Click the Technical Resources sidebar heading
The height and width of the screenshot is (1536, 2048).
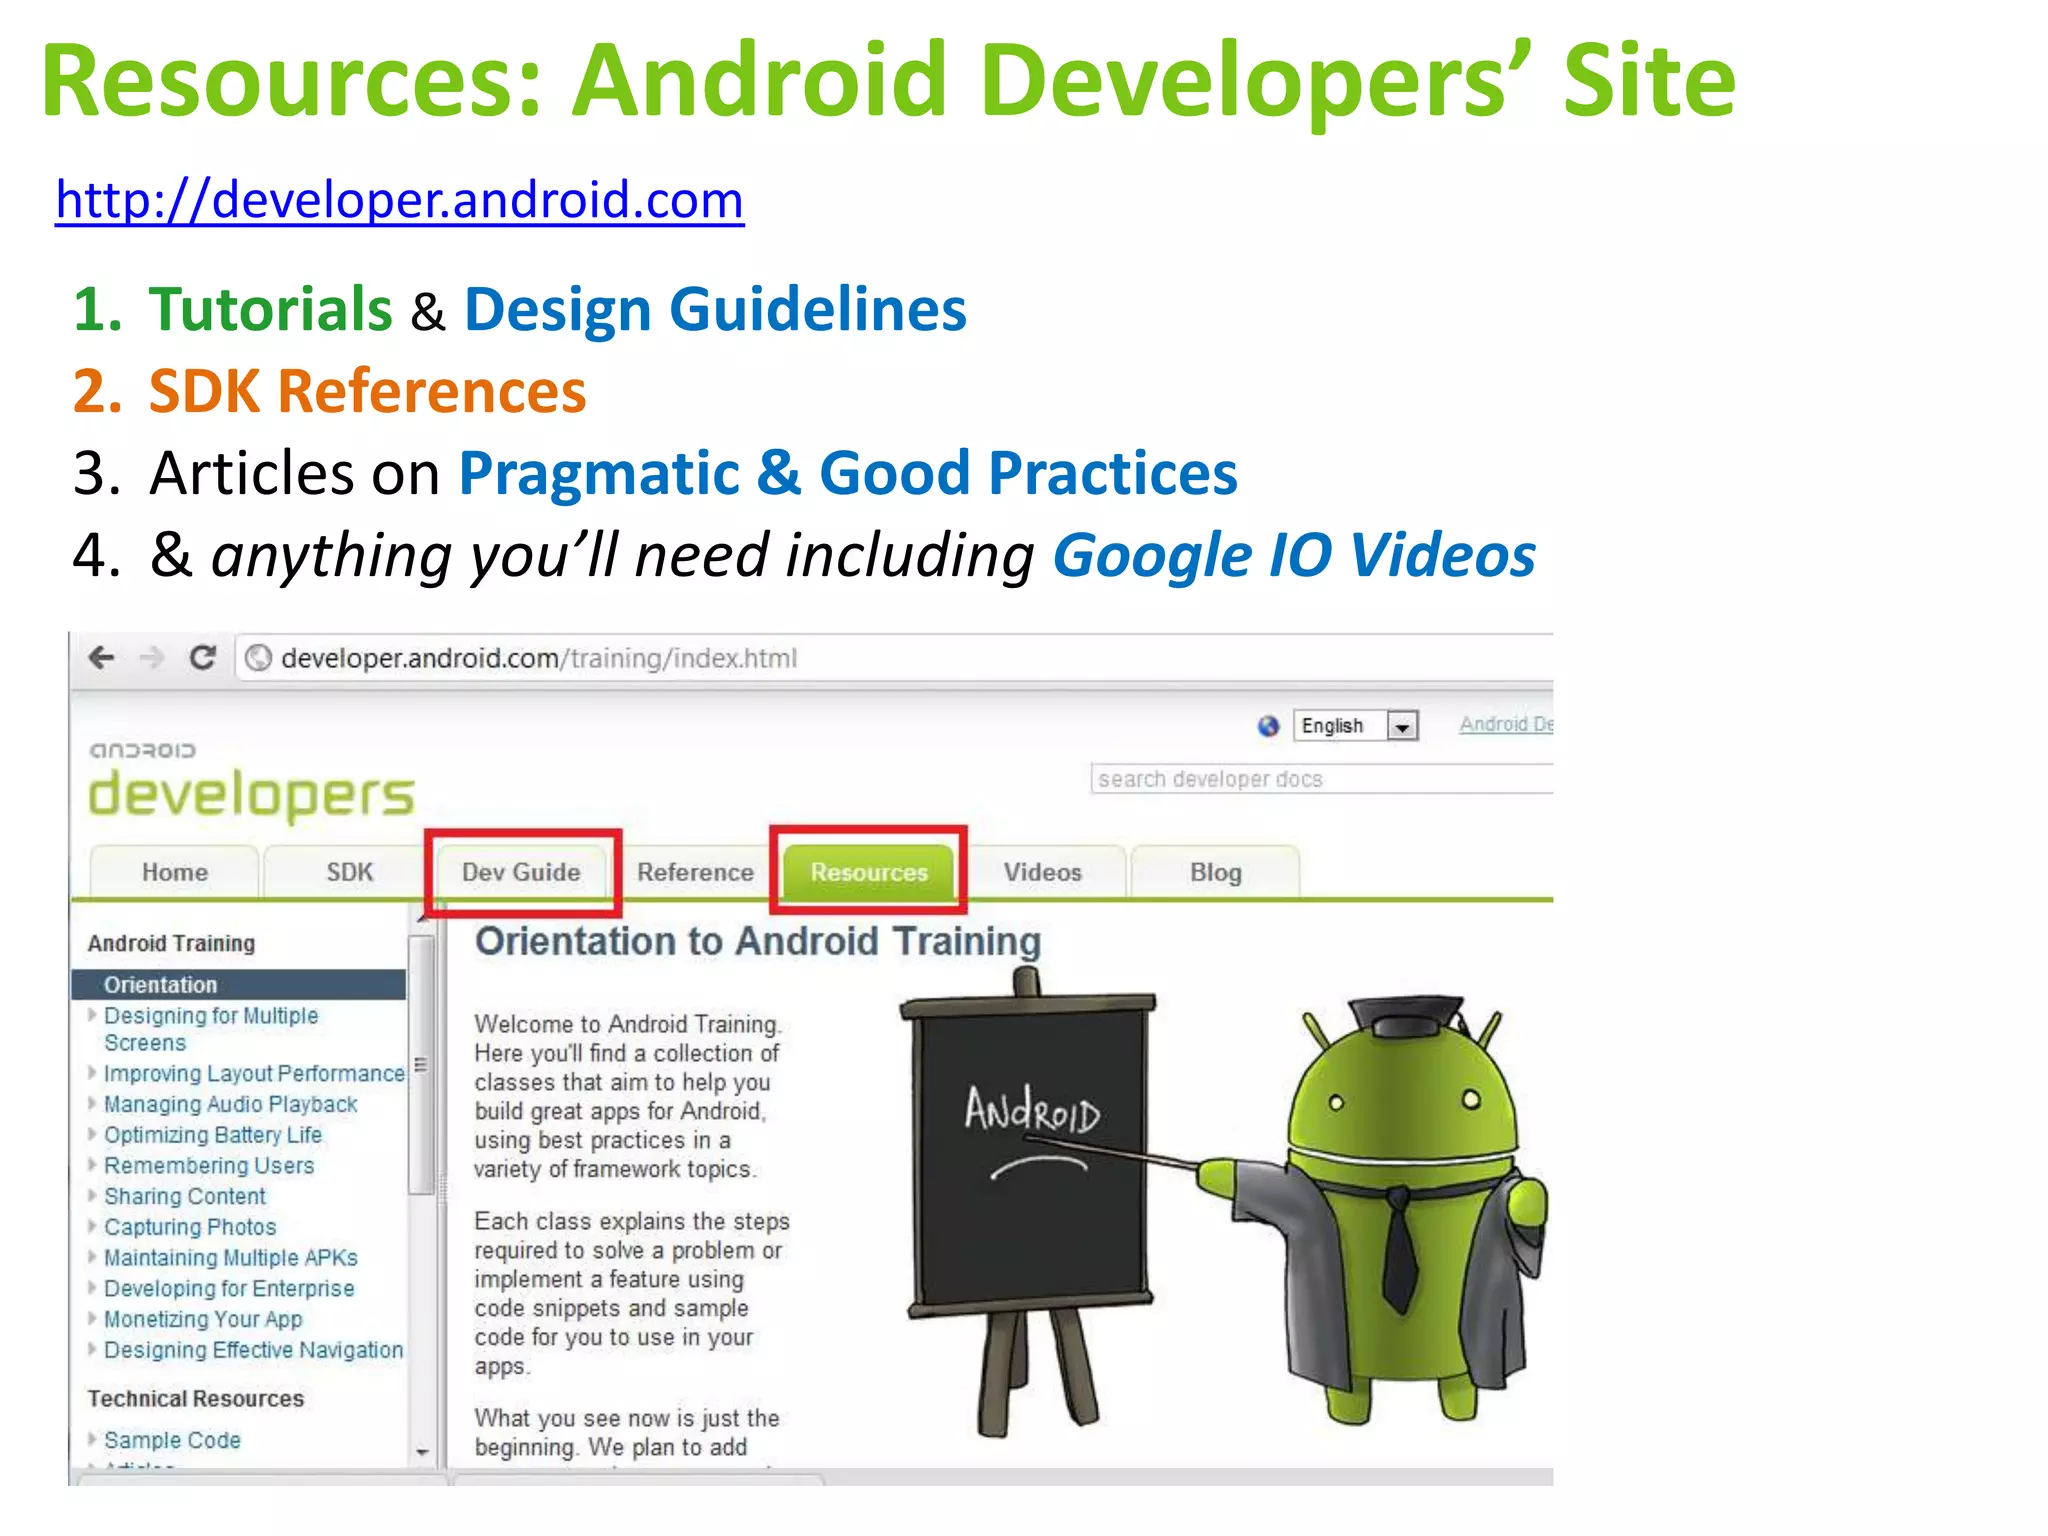tap(196, 1398)
